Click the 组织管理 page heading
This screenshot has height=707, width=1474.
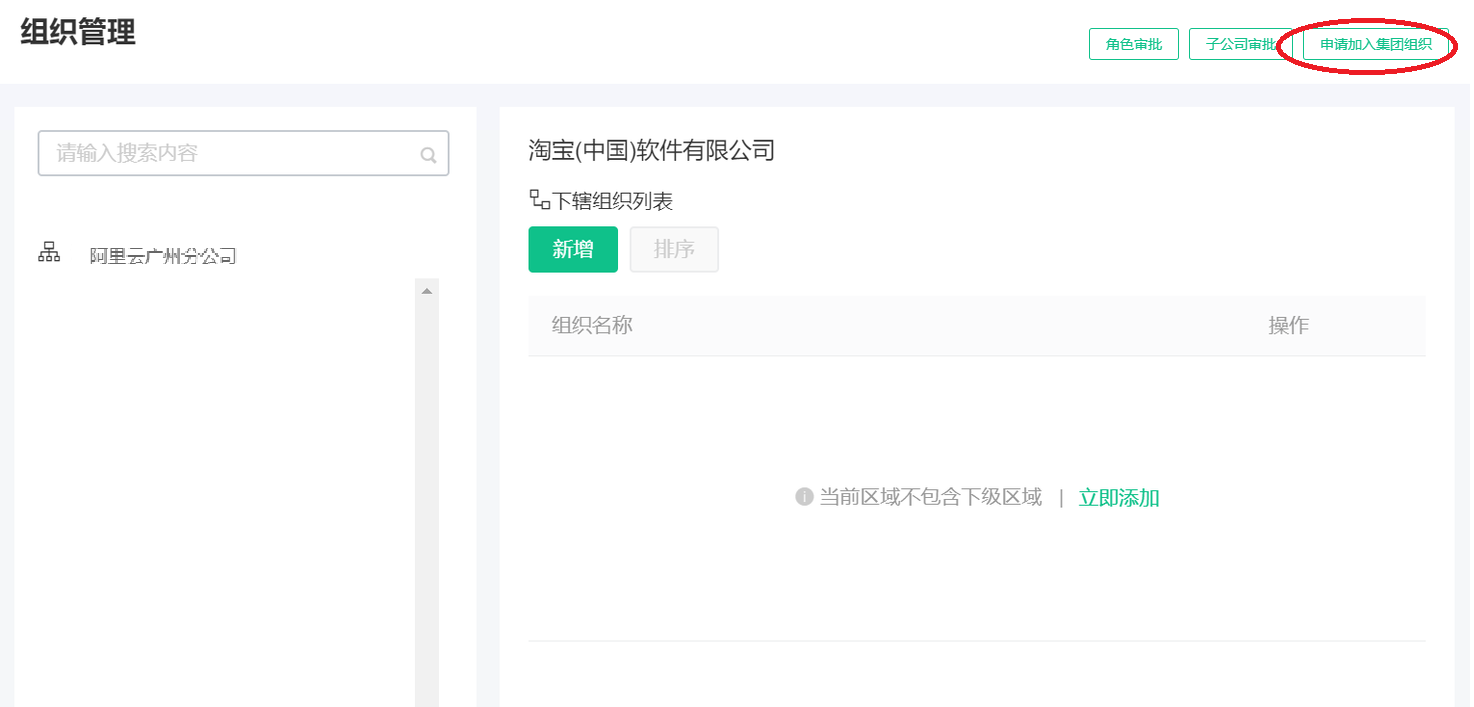pyautogui.click(x=78, y=32)
